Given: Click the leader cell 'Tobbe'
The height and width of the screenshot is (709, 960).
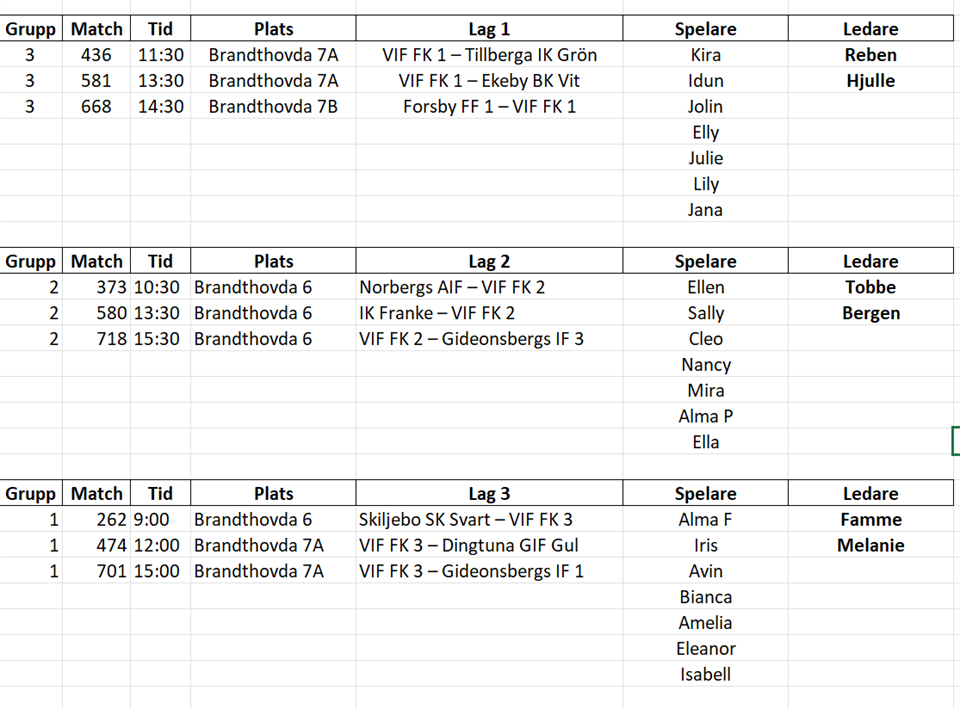Looking at the screenshot, I should pyautogui.click(x=870, y=287).
